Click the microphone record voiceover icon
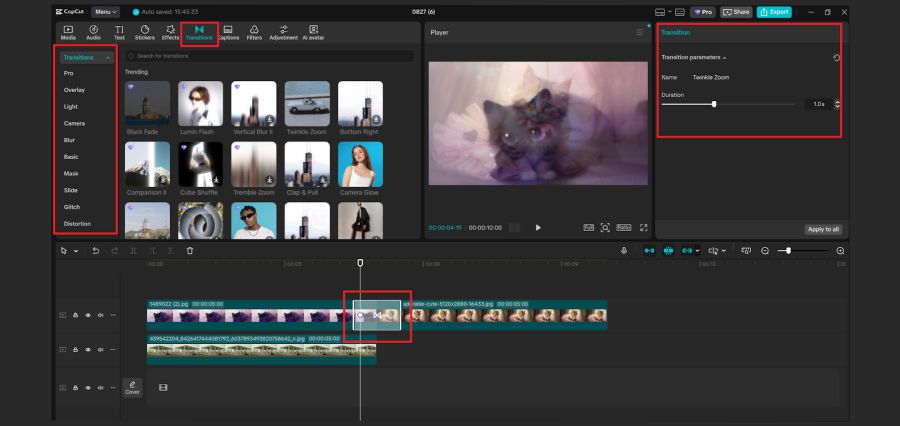This screenshot has width=900, height=426. tap(624, 251)
